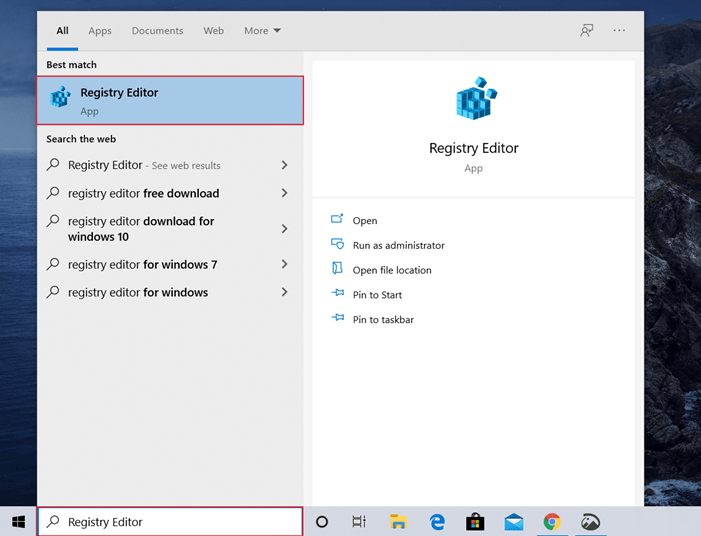Select 'registry editor for windows' suggestion
This screenshot has width=701, height=536.
170,292
